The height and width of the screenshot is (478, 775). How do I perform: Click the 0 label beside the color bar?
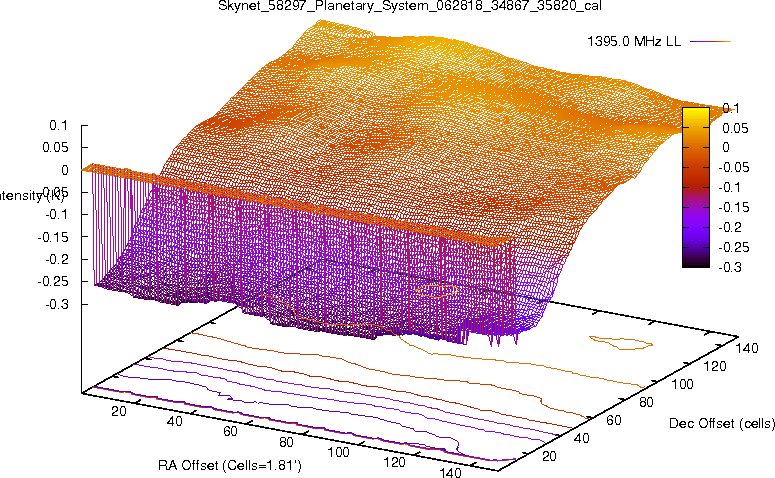tap(726, 147)
